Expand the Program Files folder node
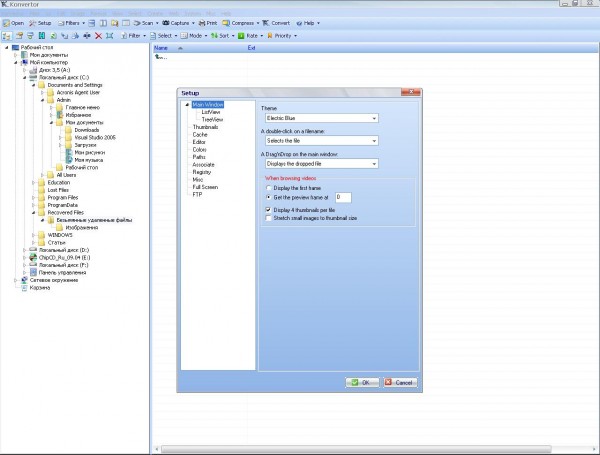This screenshot has height=455, width=600. [34, 197]
